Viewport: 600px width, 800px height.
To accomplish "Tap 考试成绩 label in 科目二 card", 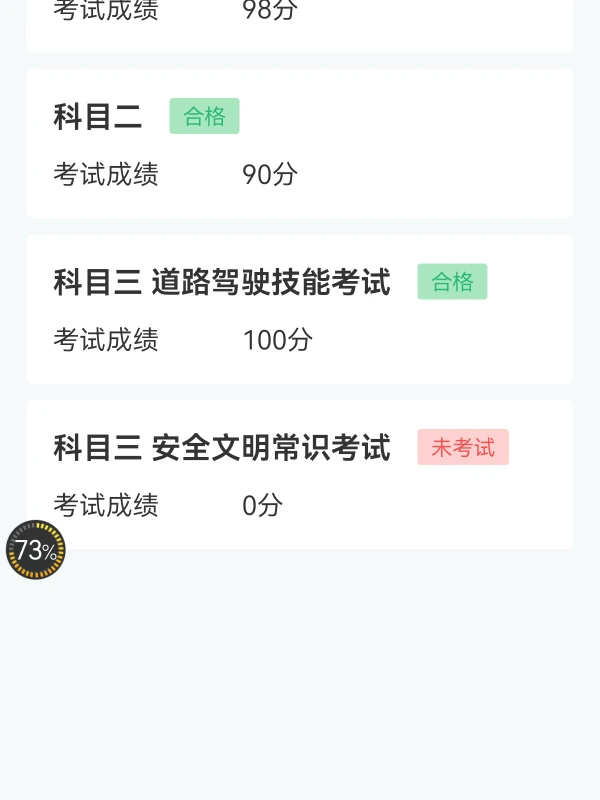I will [x=106, y=174].
